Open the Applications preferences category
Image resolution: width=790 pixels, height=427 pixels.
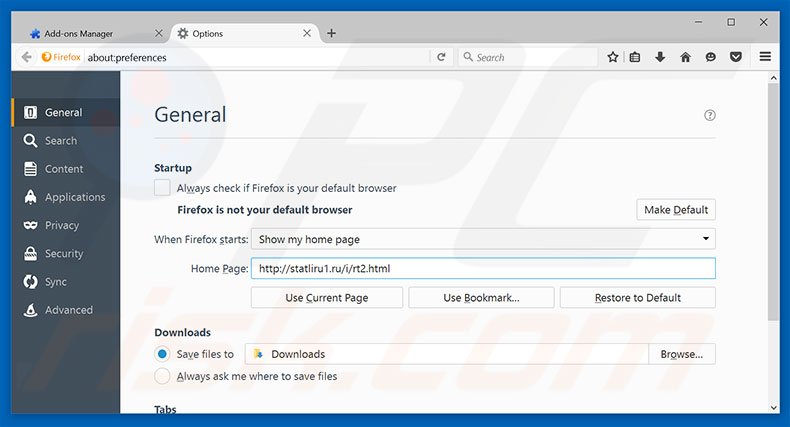click(x=65, y=197)
